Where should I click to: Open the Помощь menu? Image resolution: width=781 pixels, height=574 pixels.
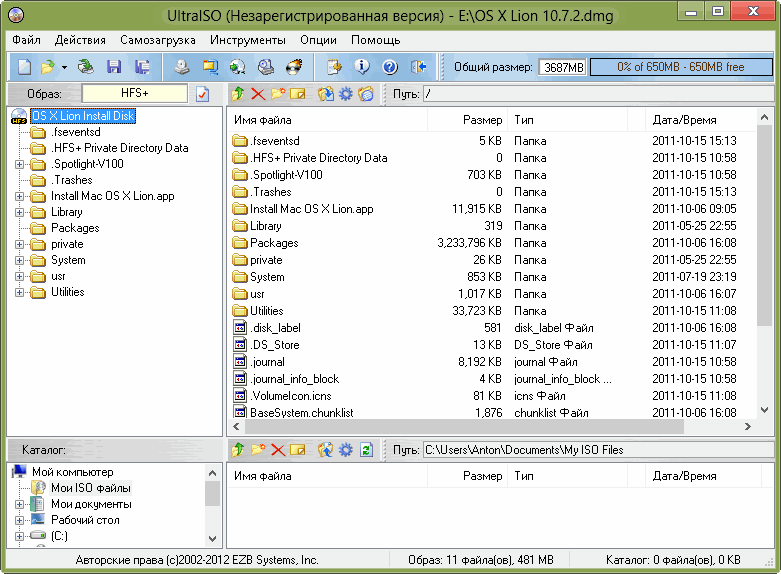(376, 40)
